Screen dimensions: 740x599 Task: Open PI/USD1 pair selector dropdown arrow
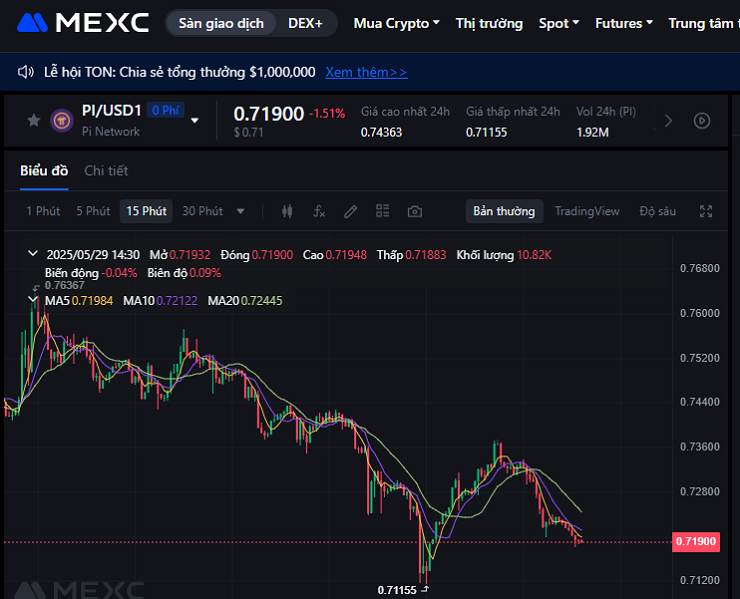(x=194, y=120)
